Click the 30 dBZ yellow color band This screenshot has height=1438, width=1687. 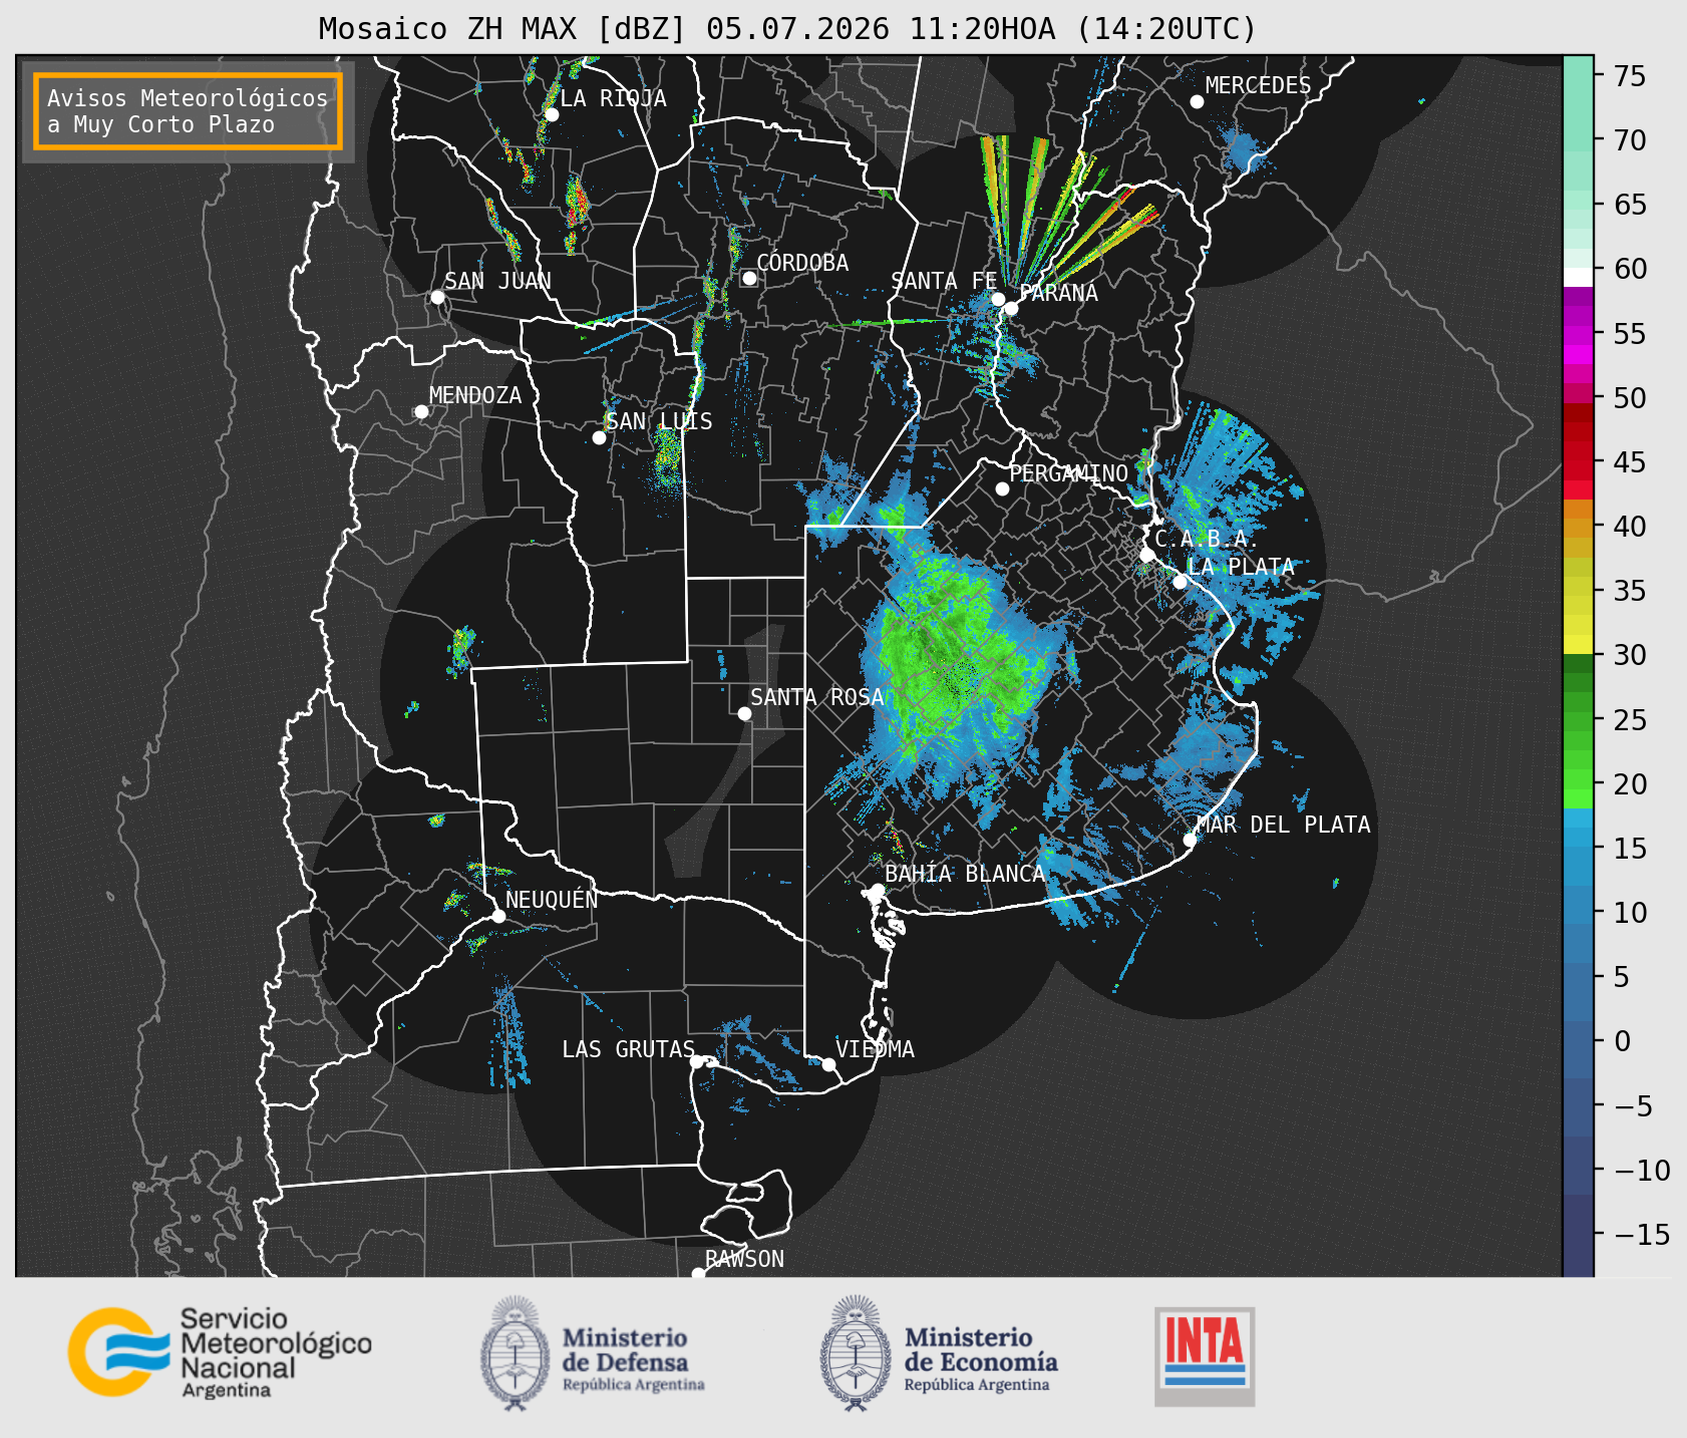(x=1578, y=647)
